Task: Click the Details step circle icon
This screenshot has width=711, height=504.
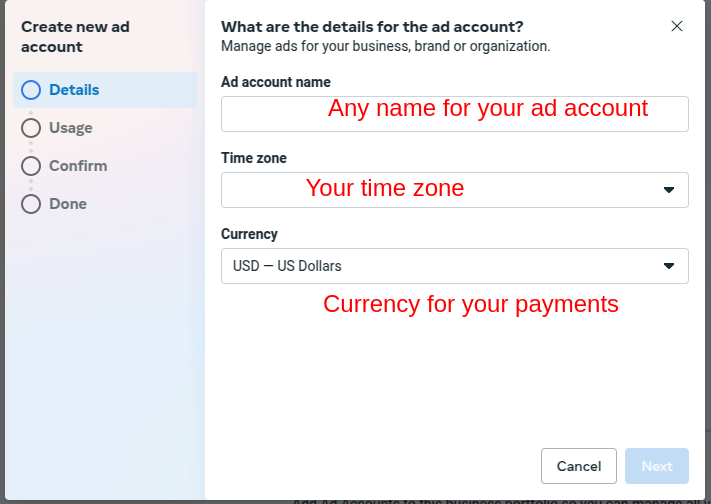Action: click(x=31, y=90)
